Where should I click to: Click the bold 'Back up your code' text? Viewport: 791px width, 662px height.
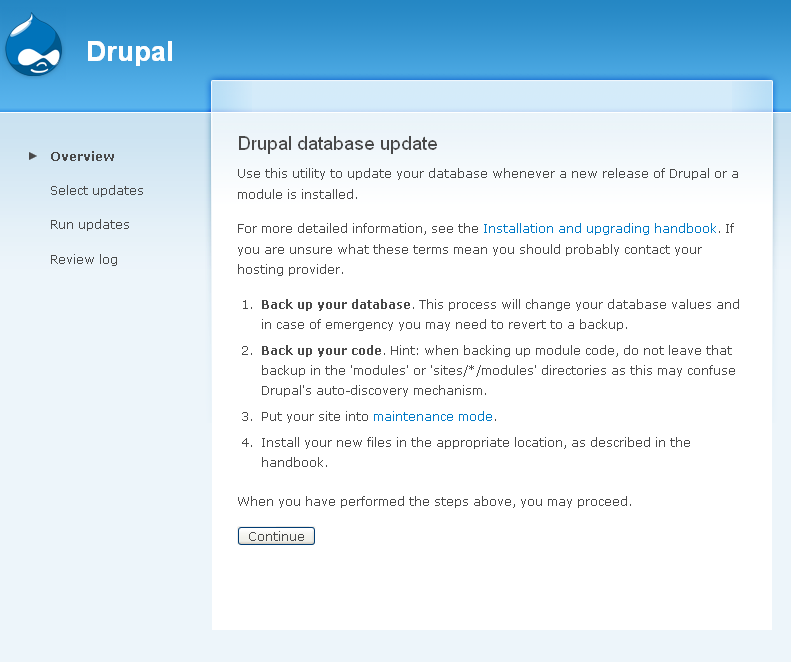[x=321, y=351]
